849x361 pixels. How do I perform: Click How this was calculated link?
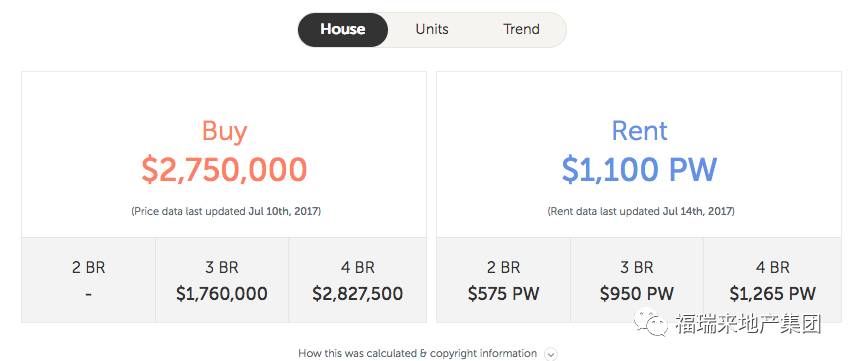417,353
